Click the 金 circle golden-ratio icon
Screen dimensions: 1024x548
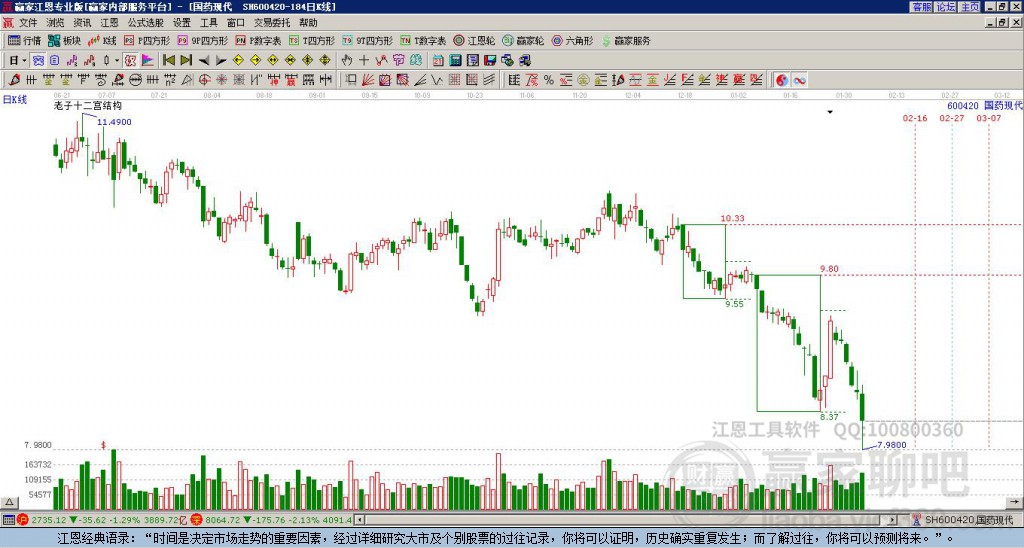tap(583, 80)
